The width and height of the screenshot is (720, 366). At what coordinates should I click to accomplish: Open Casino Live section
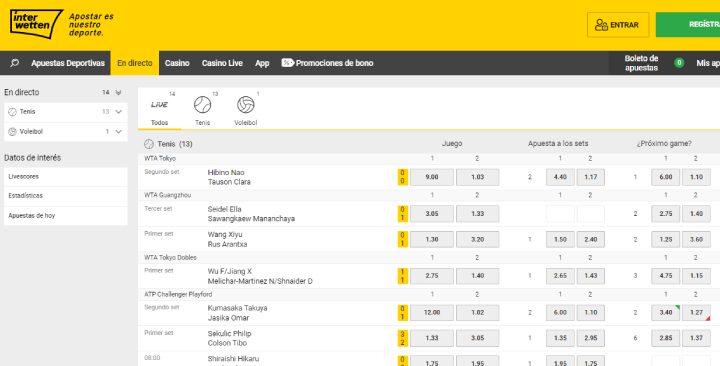coord(222,63)
